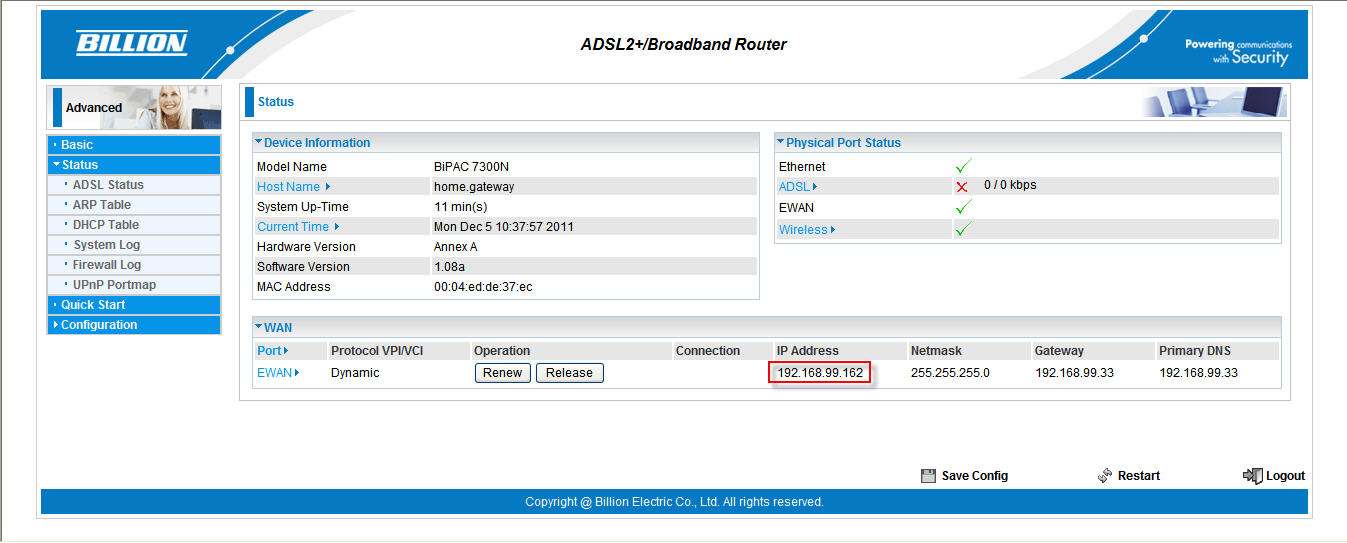Select the Dynamic protocol value
Image resolution: width=1347 pixels, height=543 pixels.
pos(355,373)
